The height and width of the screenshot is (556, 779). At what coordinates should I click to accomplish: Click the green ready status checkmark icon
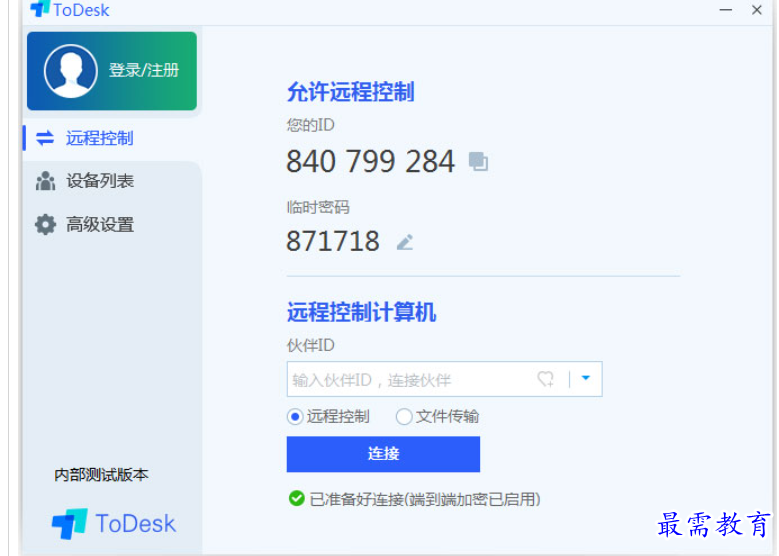[297, 498]
